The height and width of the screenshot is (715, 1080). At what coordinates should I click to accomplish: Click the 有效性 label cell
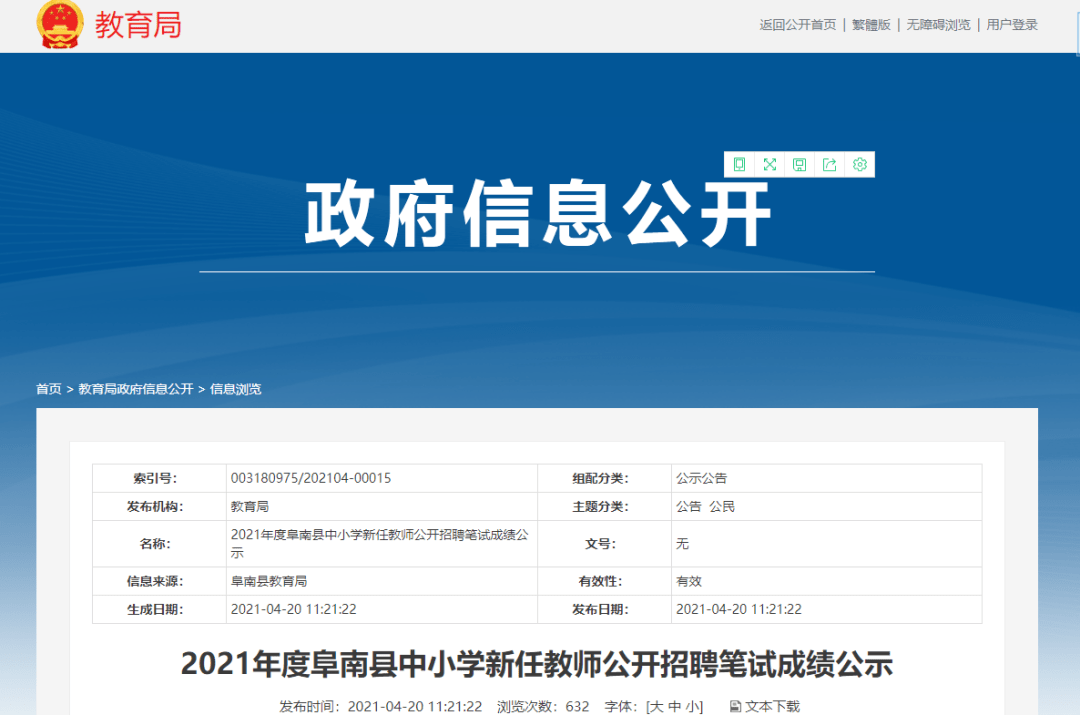[604, 581]
